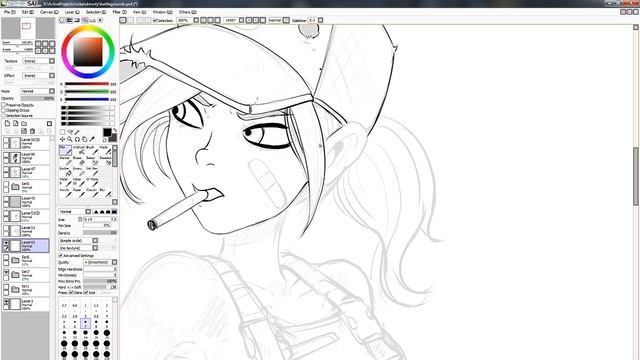Pick the eyedropper color picker tool

pos(92,139)
